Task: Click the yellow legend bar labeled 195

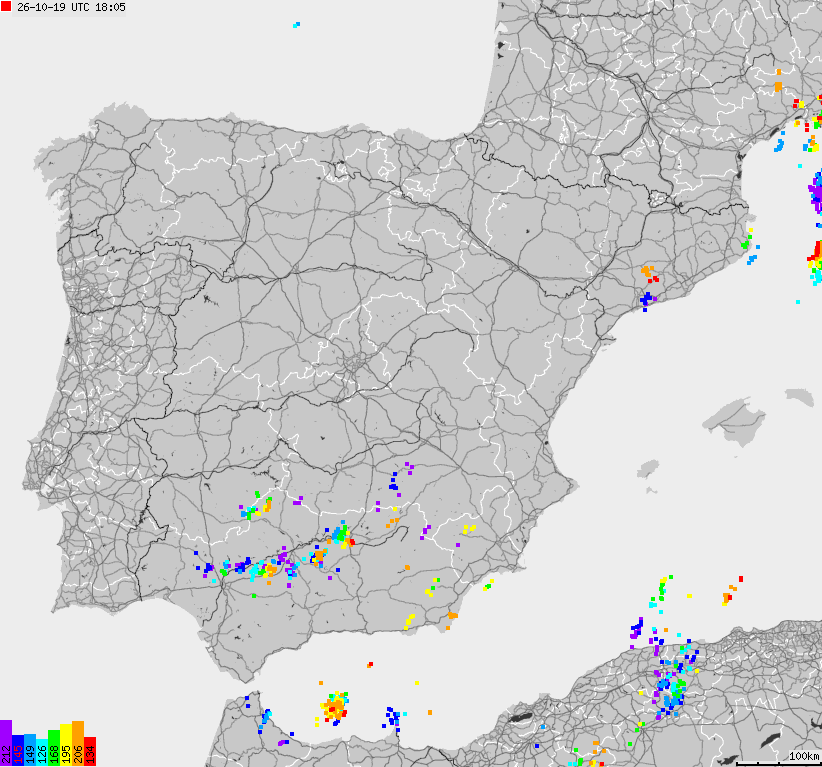Action: tap(66, 745)
